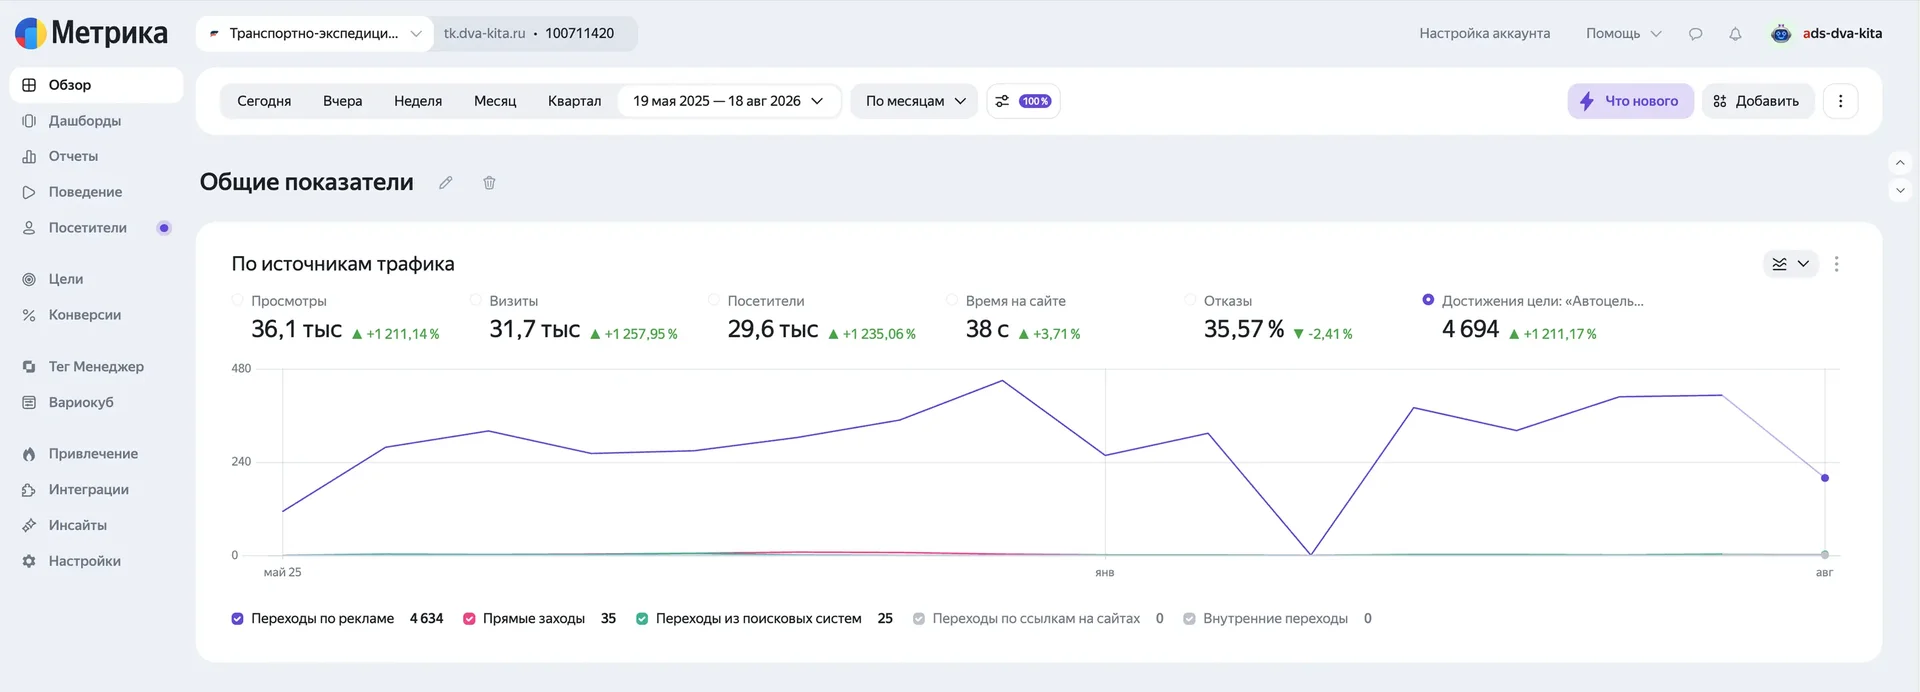The image size is (1920, 692).
Task: Collapse section with the up chevron
Action: [x=1900, y=162]
